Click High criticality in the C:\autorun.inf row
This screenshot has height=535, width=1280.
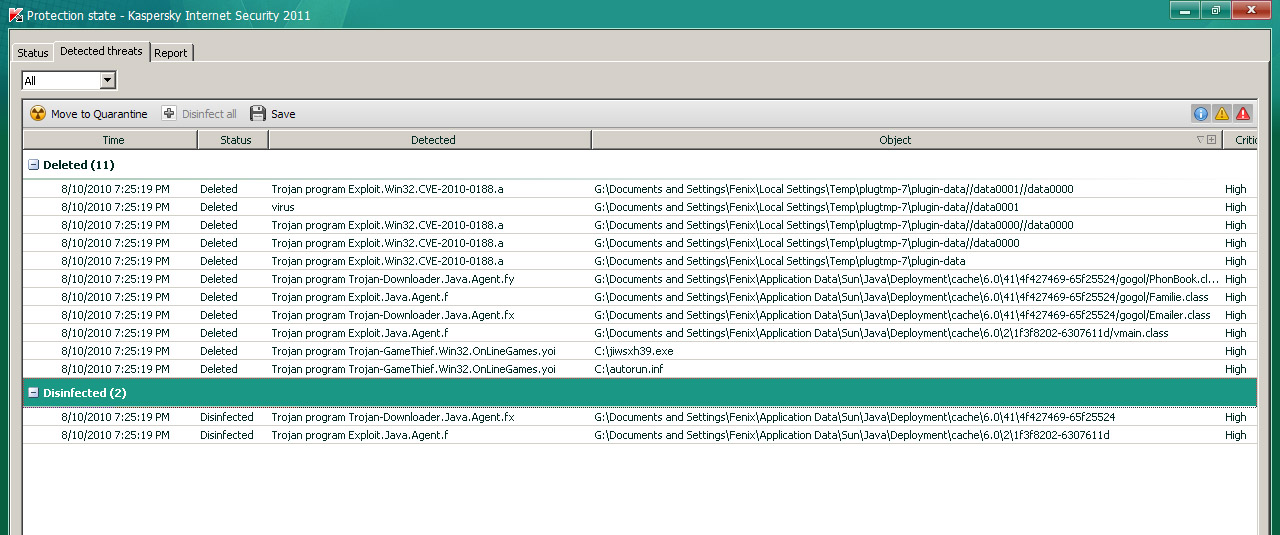click(x=1236, y=369)
